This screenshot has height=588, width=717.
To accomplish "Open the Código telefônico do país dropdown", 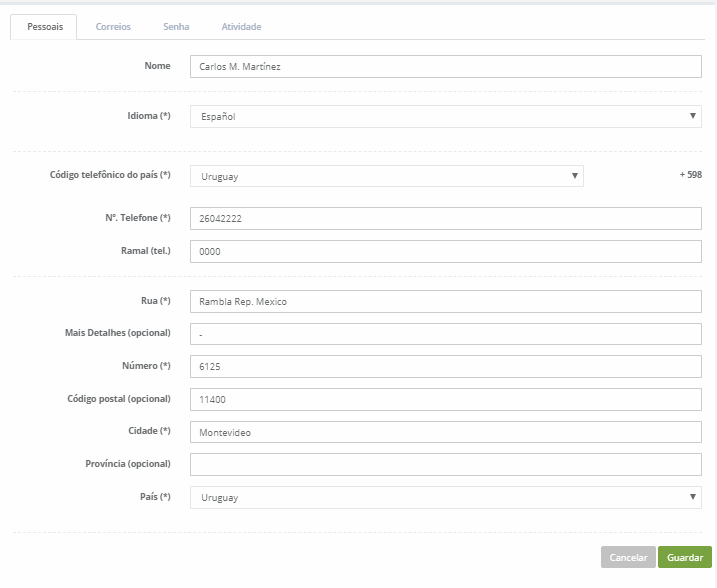I will click(x=385, y=177).
